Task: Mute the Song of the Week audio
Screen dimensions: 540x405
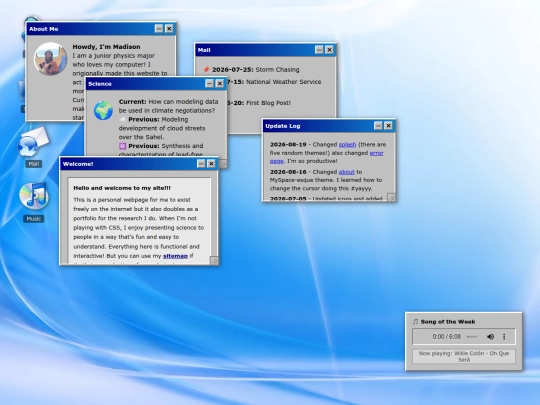Action: tap(490, 336)
